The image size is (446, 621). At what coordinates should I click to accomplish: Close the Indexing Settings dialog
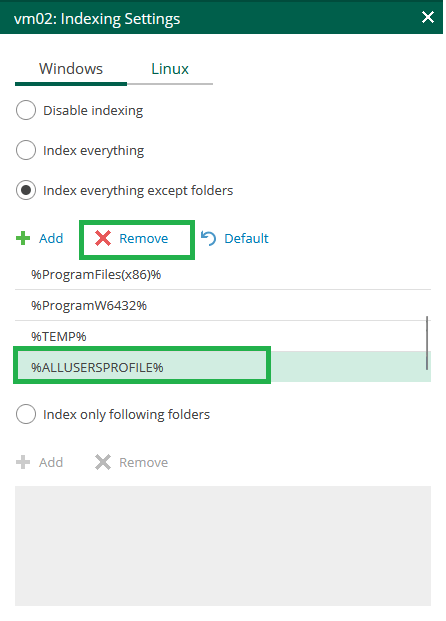click(428, 17)
